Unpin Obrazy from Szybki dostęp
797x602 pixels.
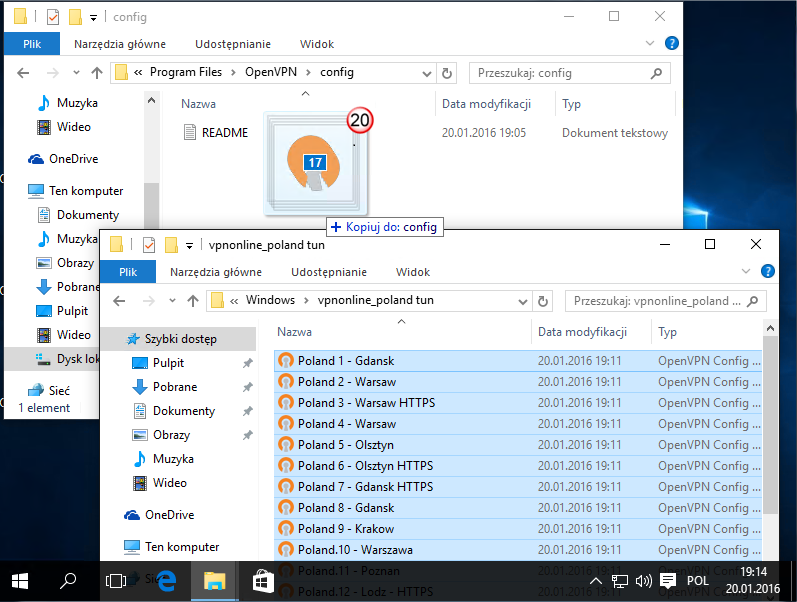point(248,435)
